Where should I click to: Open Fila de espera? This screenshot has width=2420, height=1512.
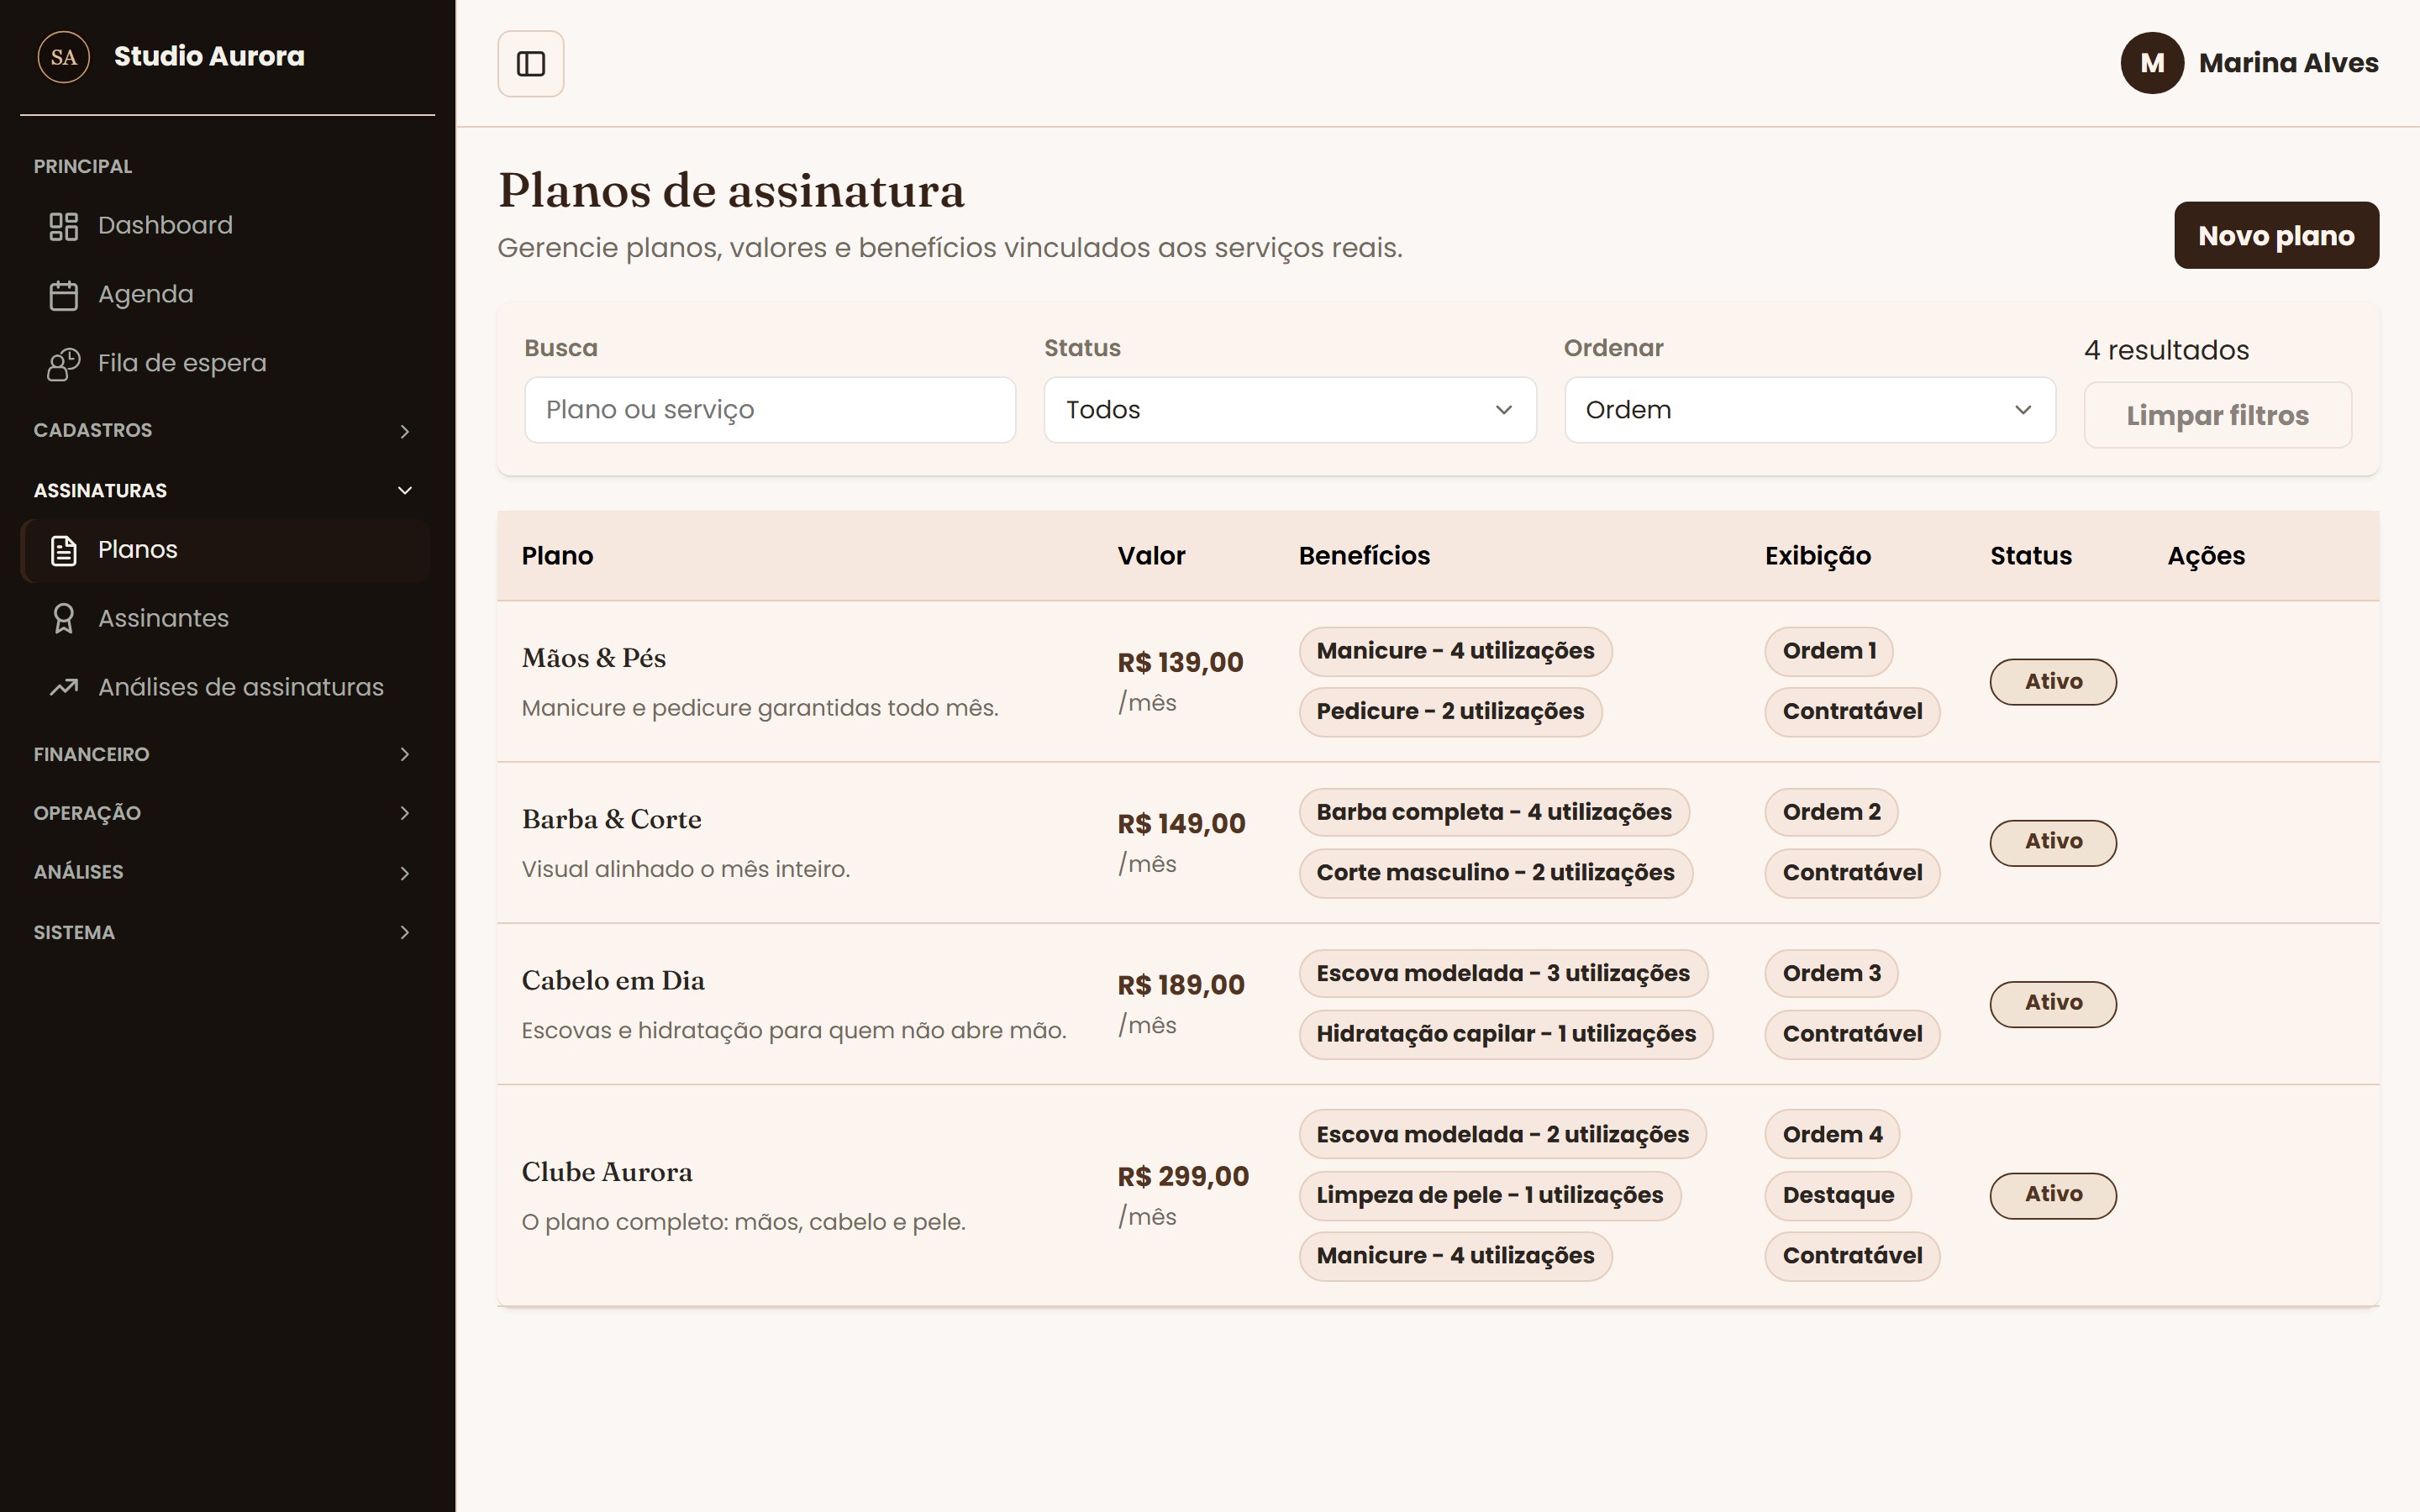pos(226,364)
